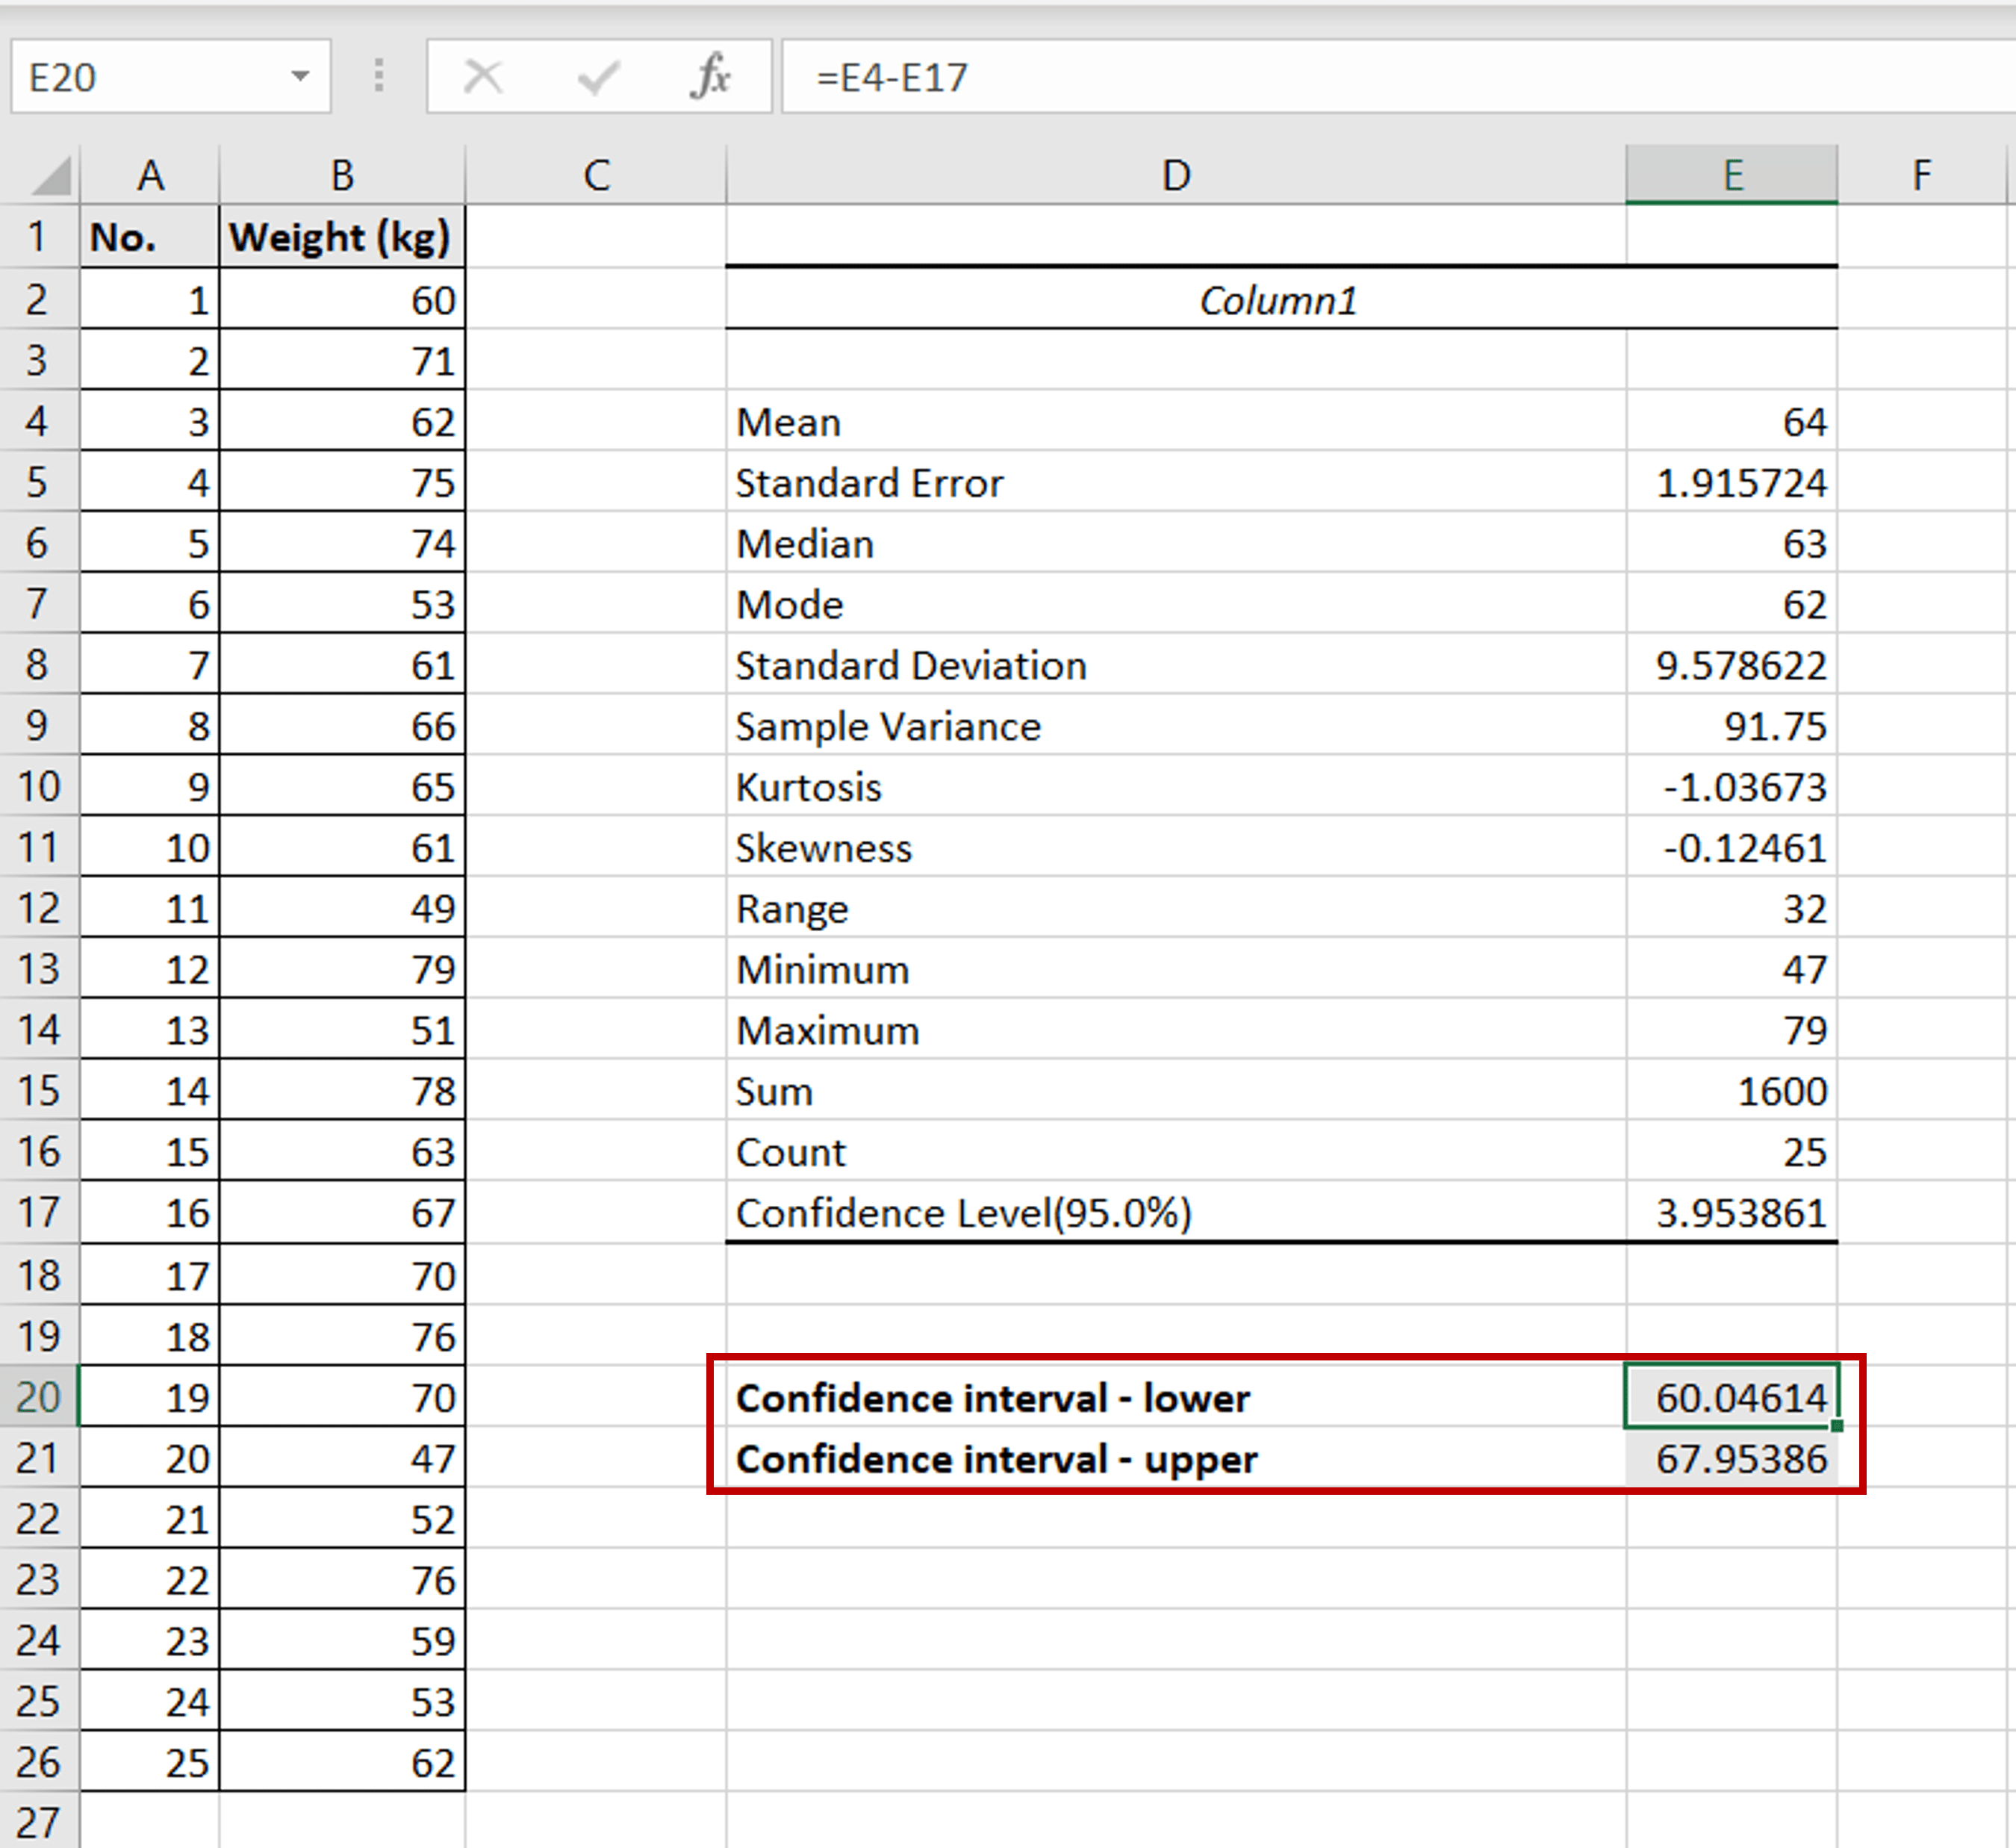Click the Confidence Level(95.0%) label cell
This screenshot has height=1848, width=2016.
(x=1100, y=1213)
